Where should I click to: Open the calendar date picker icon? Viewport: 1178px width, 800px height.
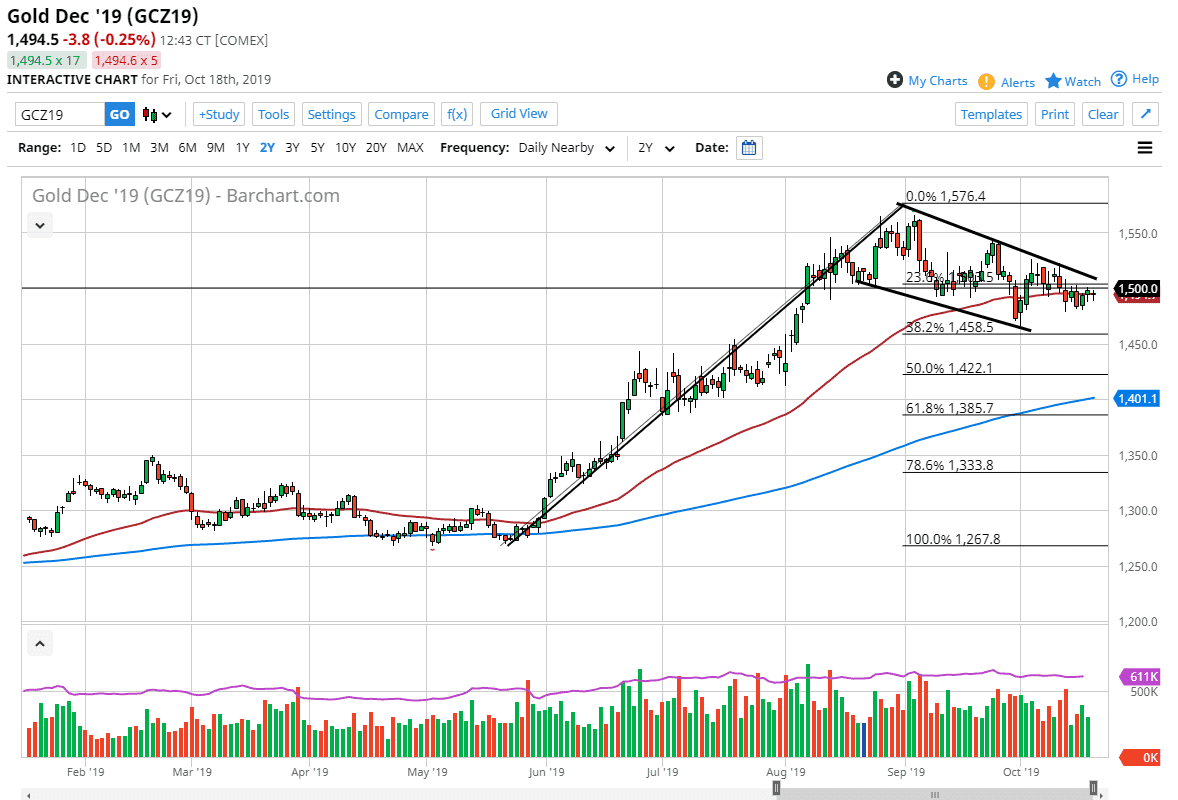(749, 148)
